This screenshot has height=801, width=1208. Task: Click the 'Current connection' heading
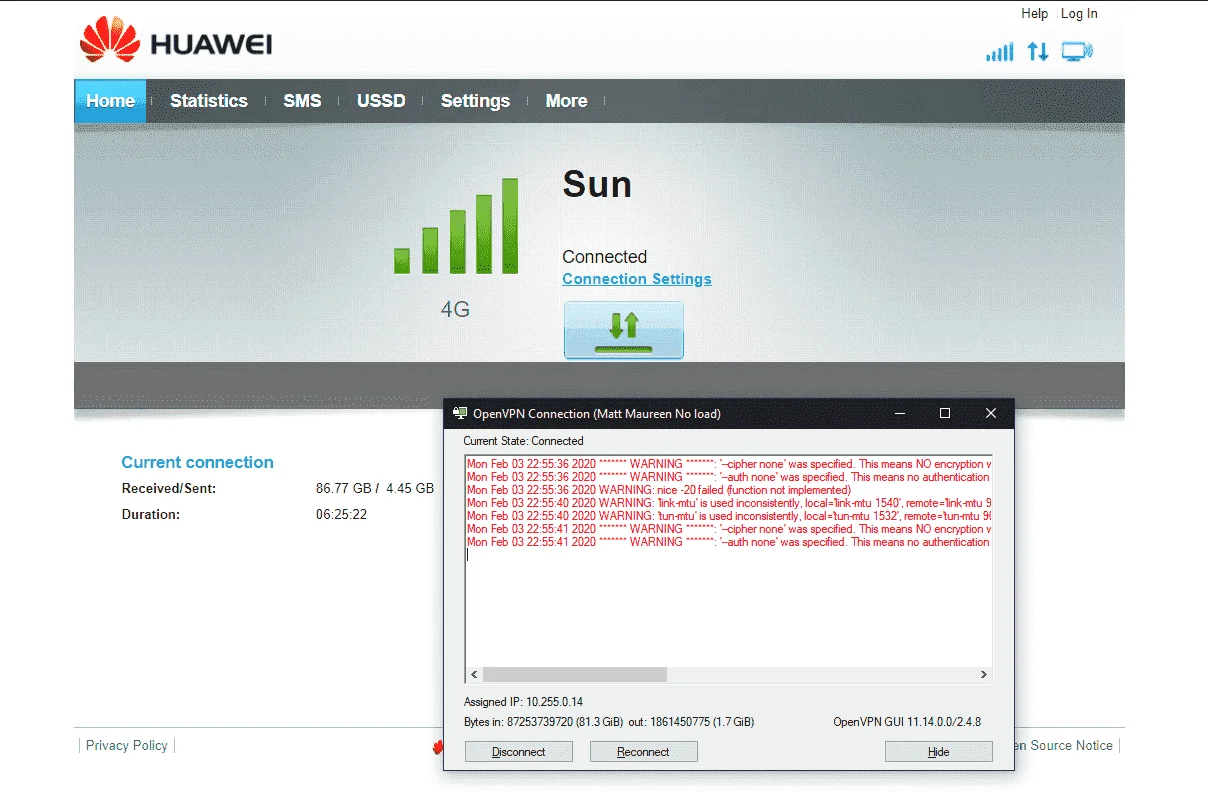(x=197, y=462)
